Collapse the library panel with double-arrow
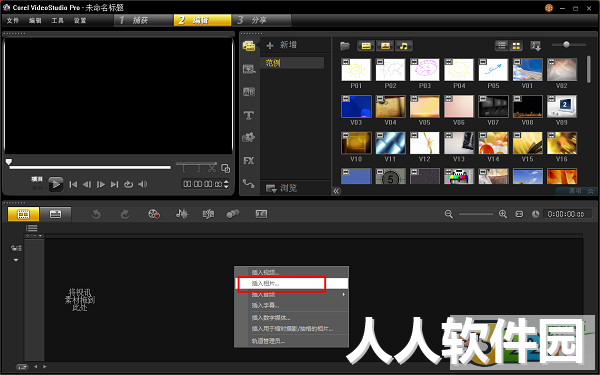The width and height of the screenshot is (600, 375). pyautogui.click(x=336, y=191)
